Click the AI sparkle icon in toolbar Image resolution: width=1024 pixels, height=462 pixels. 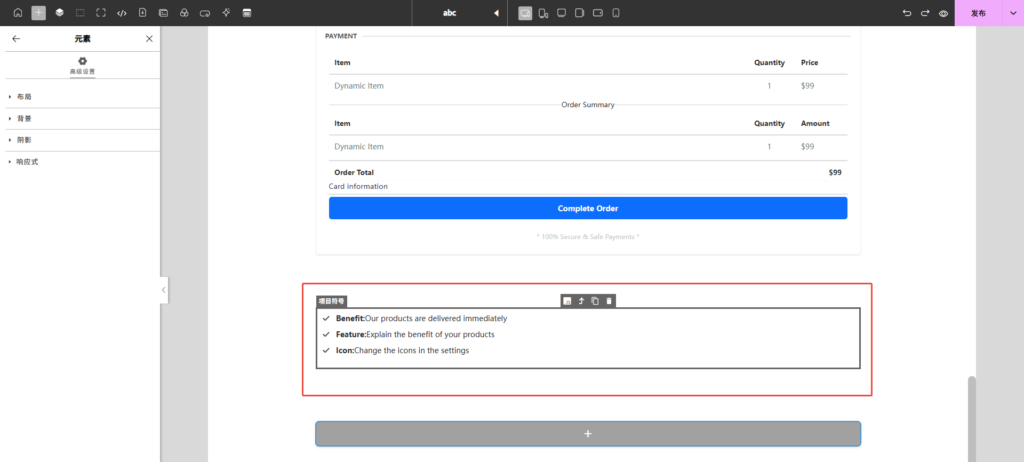[226, 13]
